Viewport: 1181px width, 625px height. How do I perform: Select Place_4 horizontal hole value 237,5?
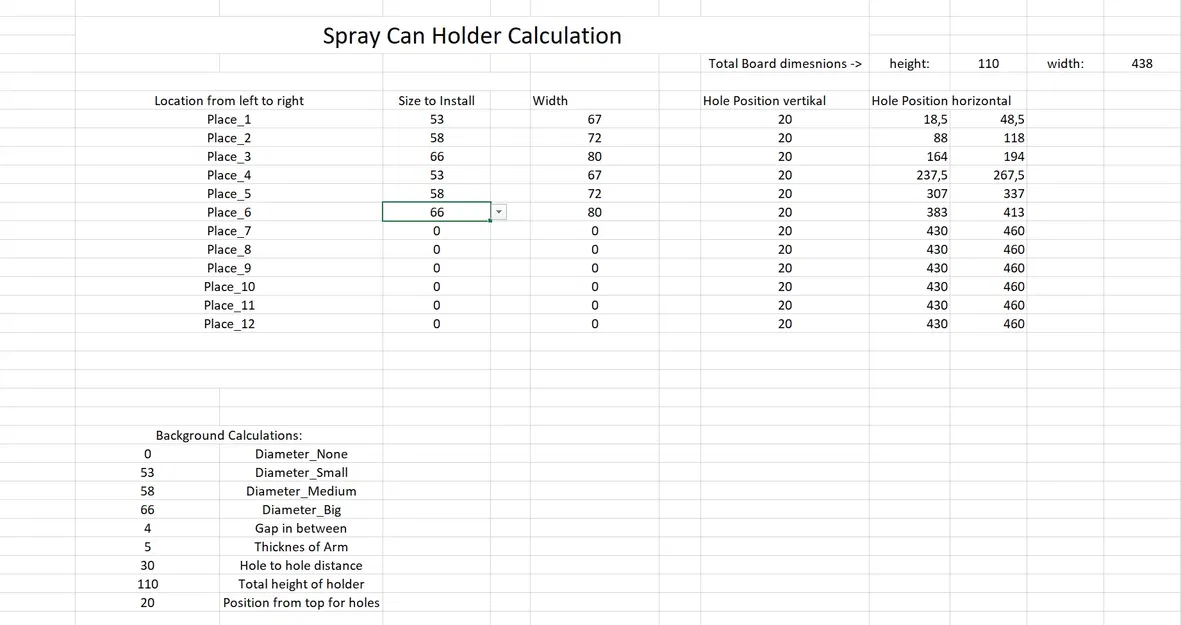(936, 175)
